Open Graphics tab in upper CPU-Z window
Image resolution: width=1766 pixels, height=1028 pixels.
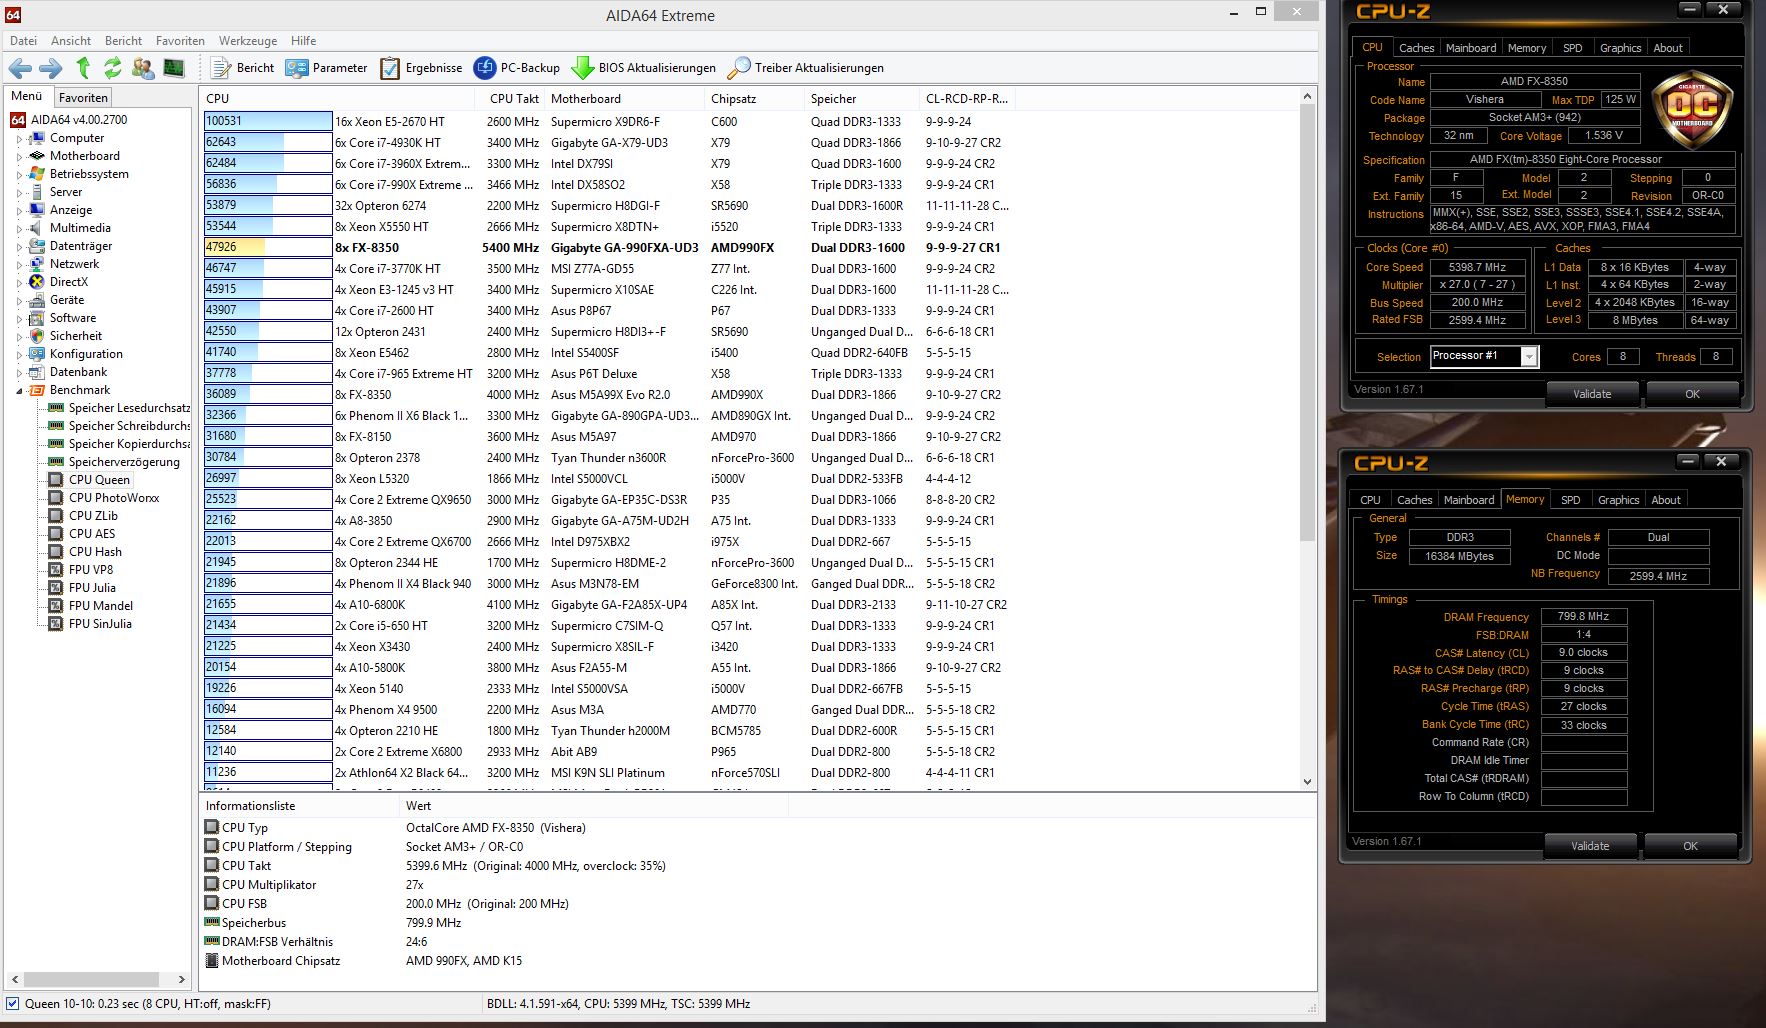tap(1620, 48)
